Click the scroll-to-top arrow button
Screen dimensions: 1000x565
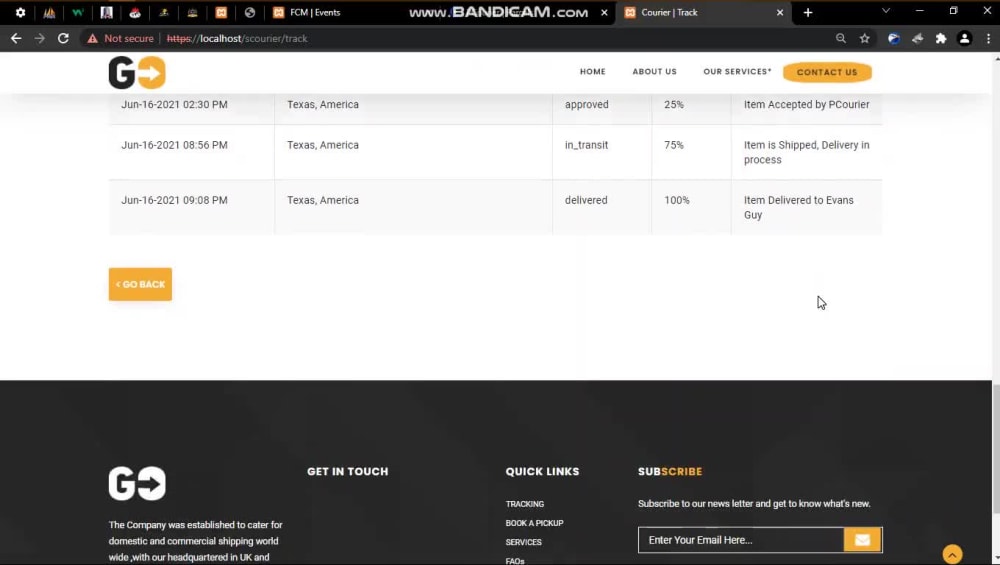tap(952, 554)
